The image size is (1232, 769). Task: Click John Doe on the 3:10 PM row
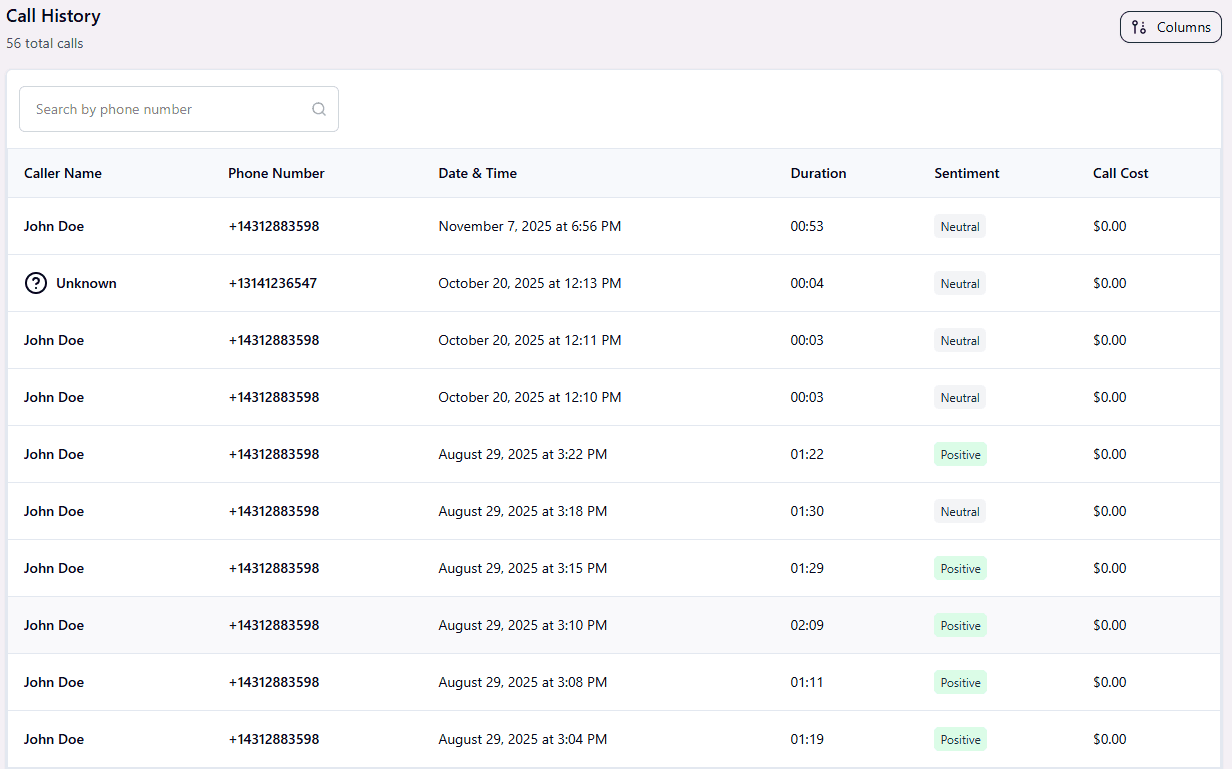(54, 625)
